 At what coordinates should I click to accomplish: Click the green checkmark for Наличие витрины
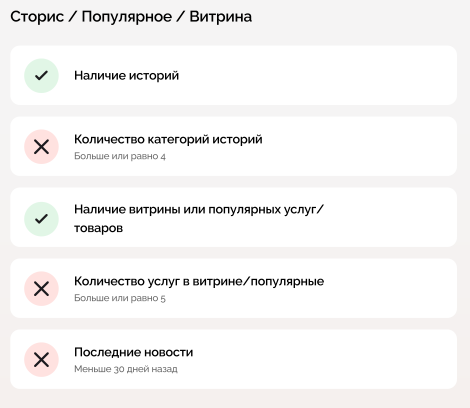point(41,219)
